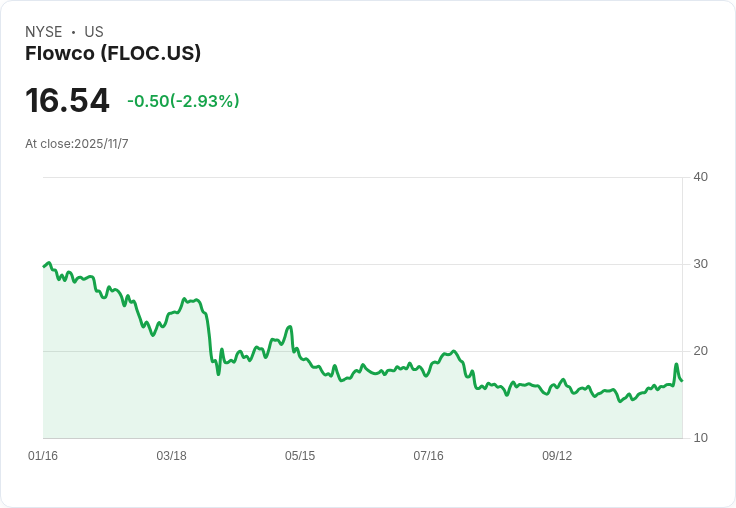Click the 20 price axis label

click(x=700, y=351)
